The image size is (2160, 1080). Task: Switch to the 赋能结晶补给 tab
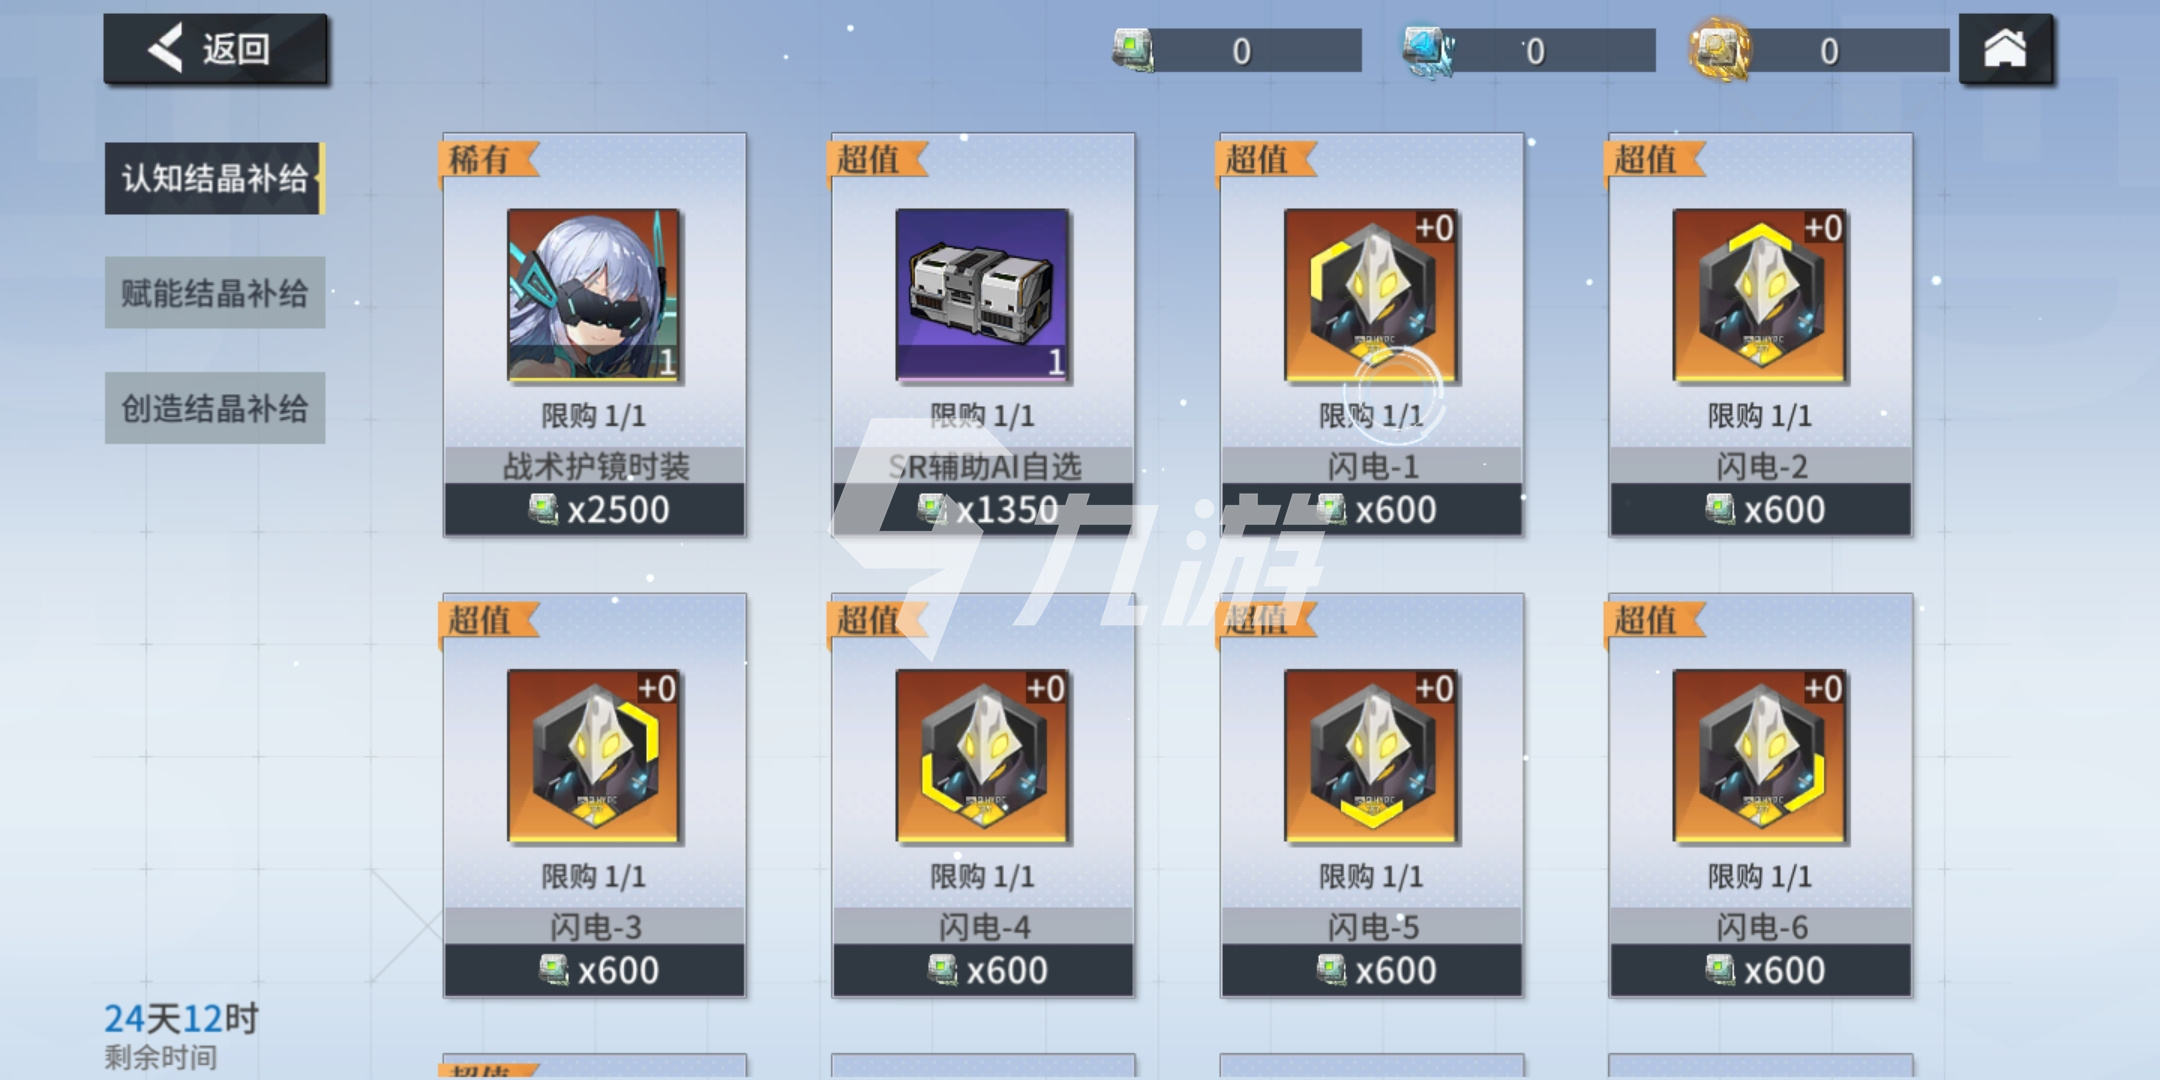[x=215, y=293]
